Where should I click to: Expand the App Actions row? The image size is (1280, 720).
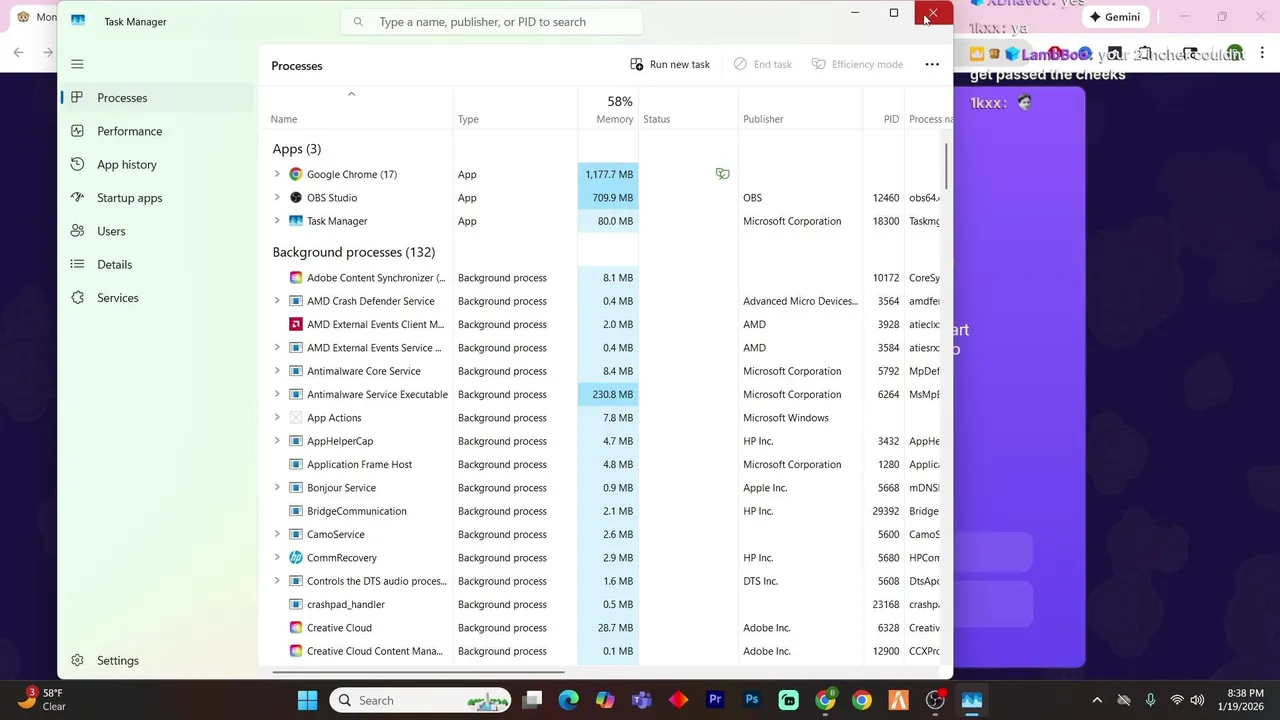click(x=277, y=417)
